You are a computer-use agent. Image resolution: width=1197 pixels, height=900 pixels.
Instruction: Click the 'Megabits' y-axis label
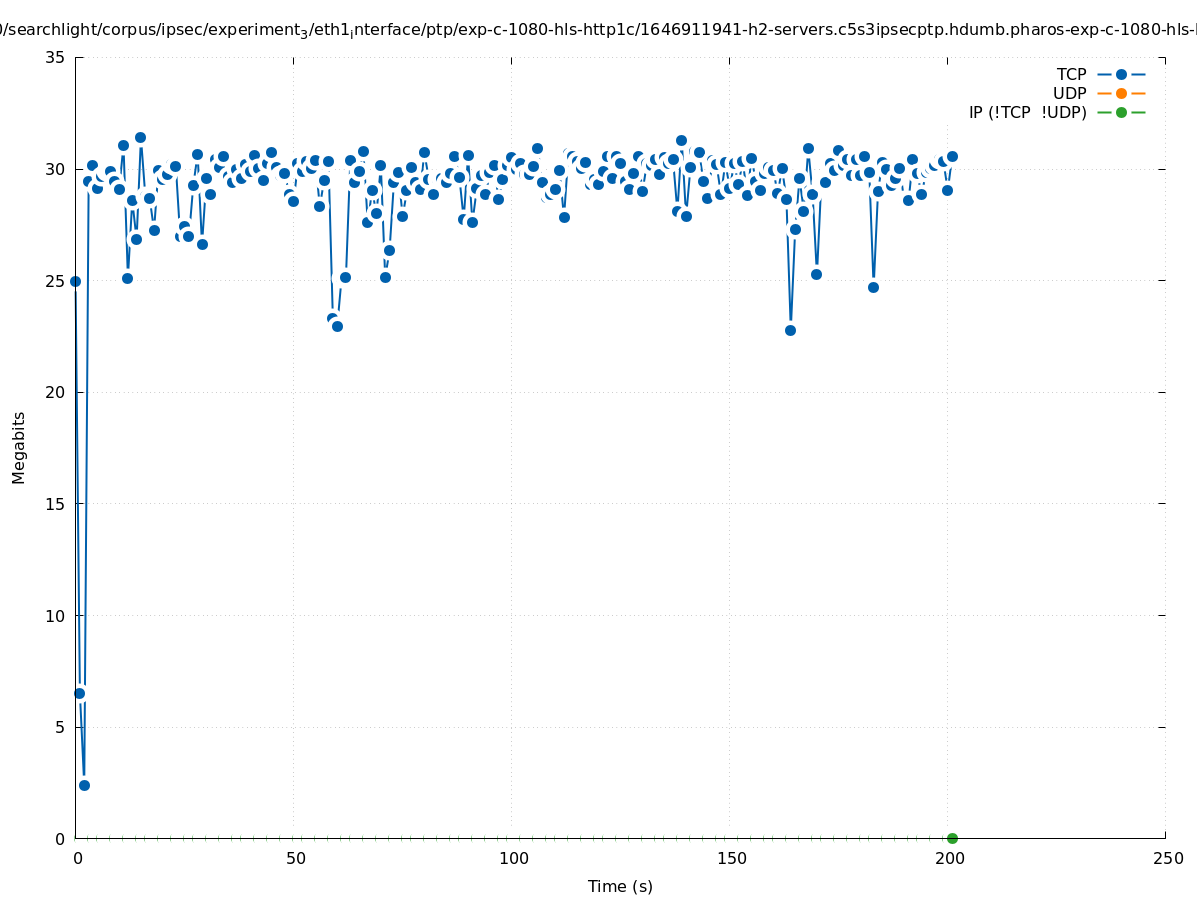(x=19, y=447)
